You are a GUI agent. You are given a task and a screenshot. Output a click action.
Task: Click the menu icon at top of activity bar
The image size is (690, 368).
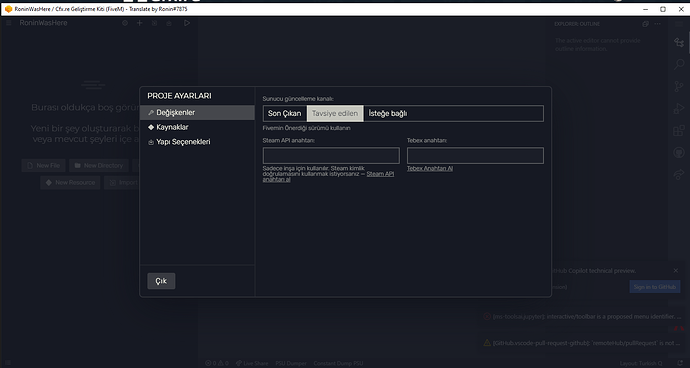679,23
